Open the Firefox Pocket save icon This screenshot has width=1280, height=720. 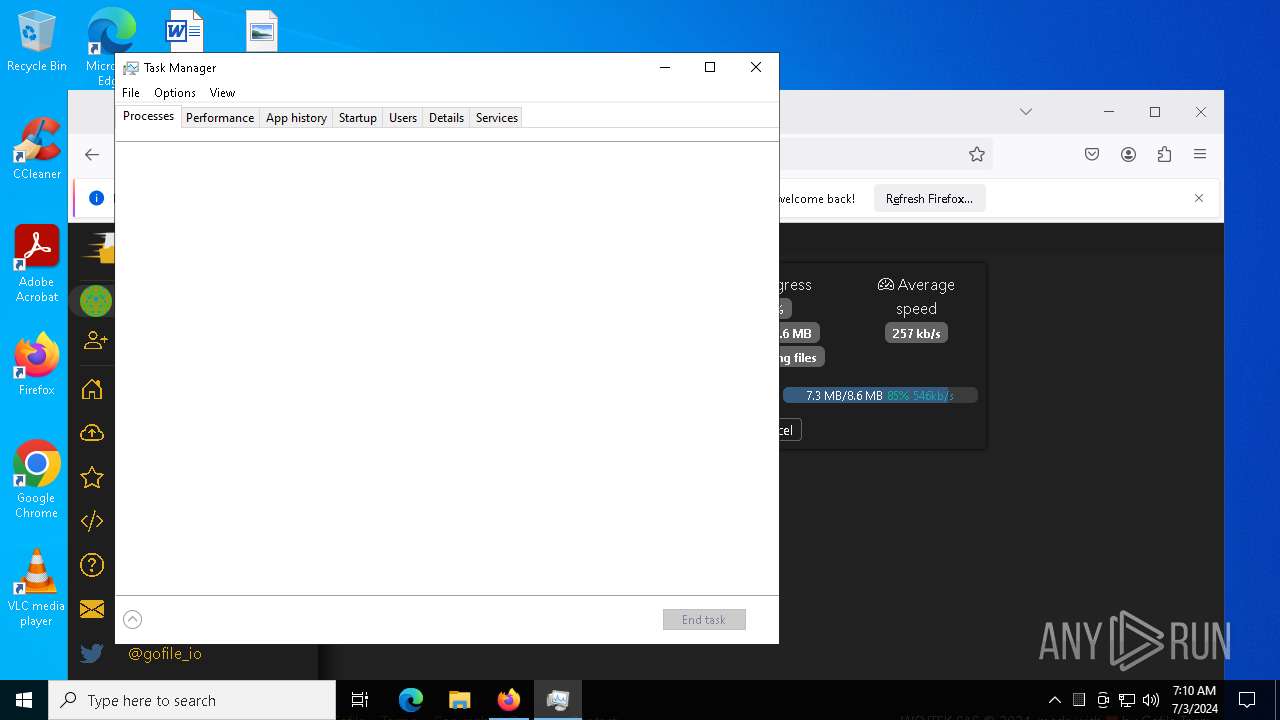pyautogui.click(x=1092, y=154)
